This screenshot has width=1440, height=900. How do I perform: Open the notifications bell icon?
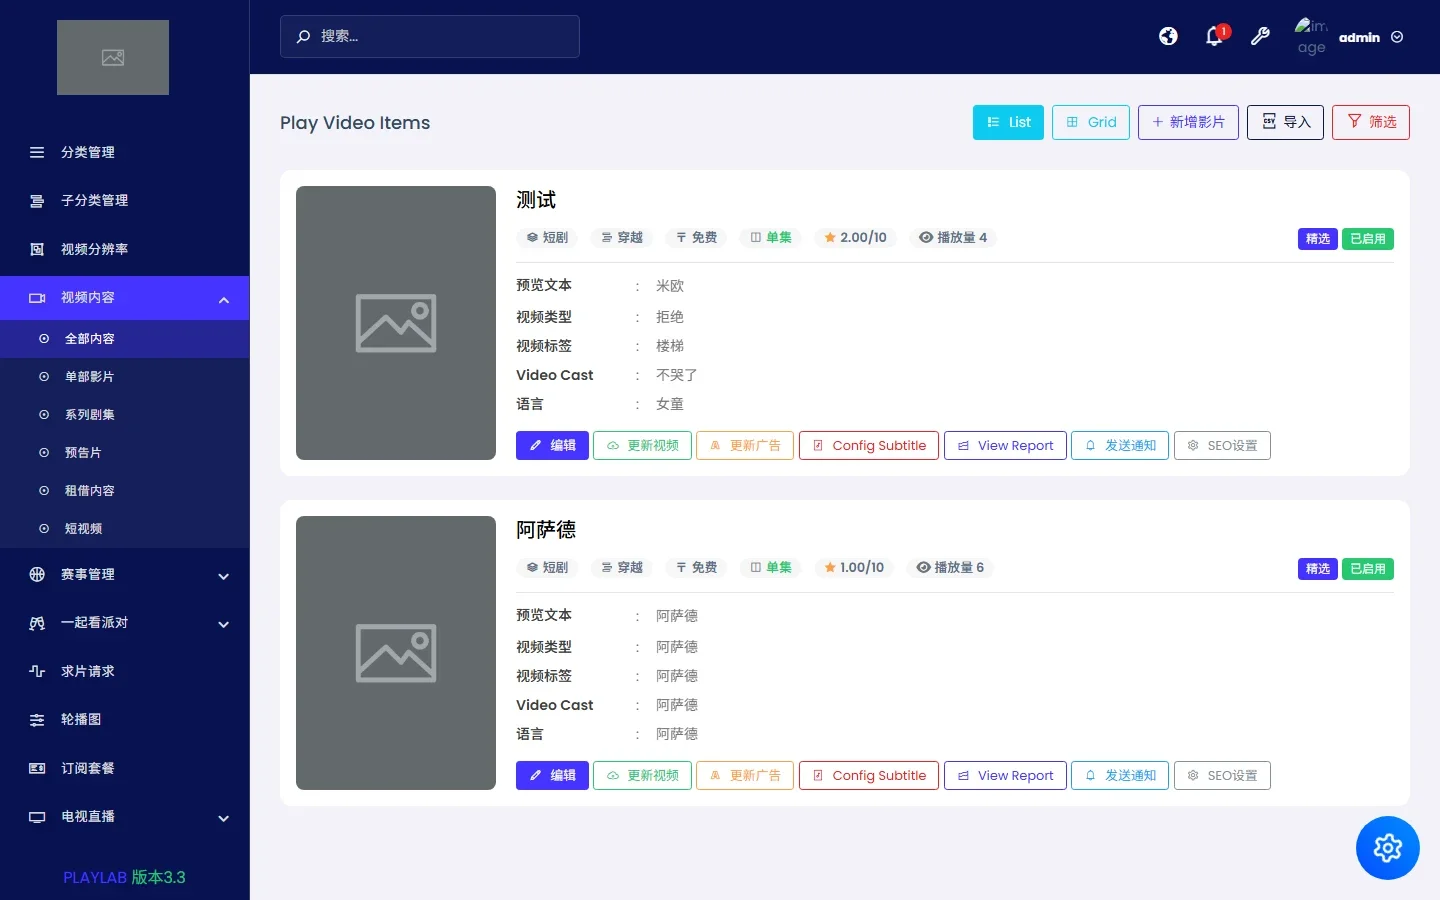[x=1215, y=37]
